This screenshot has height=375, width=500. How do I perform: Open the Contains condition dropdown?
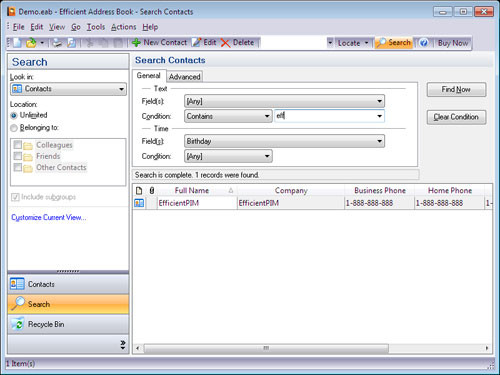[228, 116]
